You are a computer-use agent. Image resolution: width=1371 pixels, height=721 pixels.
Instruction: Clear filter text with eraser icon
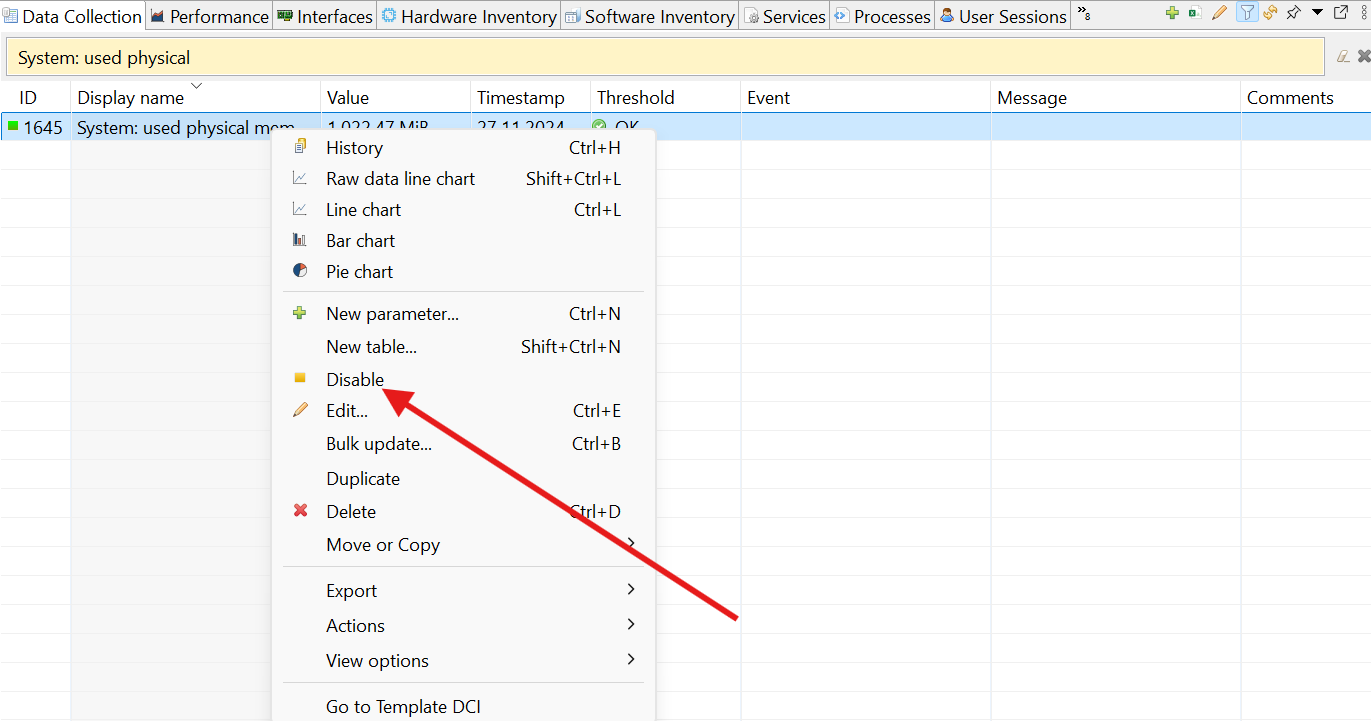point(1343,57)
